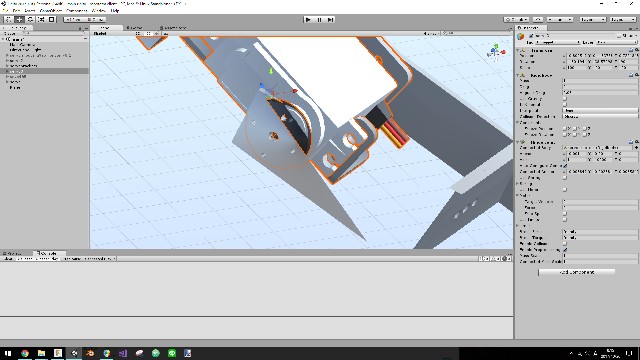The image size is (640, 360).
Task: Click the Step frame button
Action: pos(330,19)
